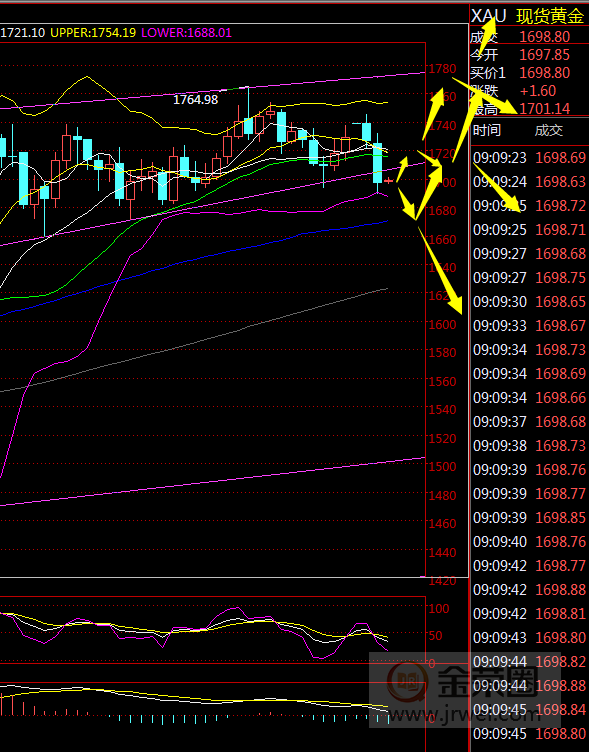Screen dimensions: 589x752
Task: Select the UPPER:1754.19 Bollinger band label
Action: point(93,33)
